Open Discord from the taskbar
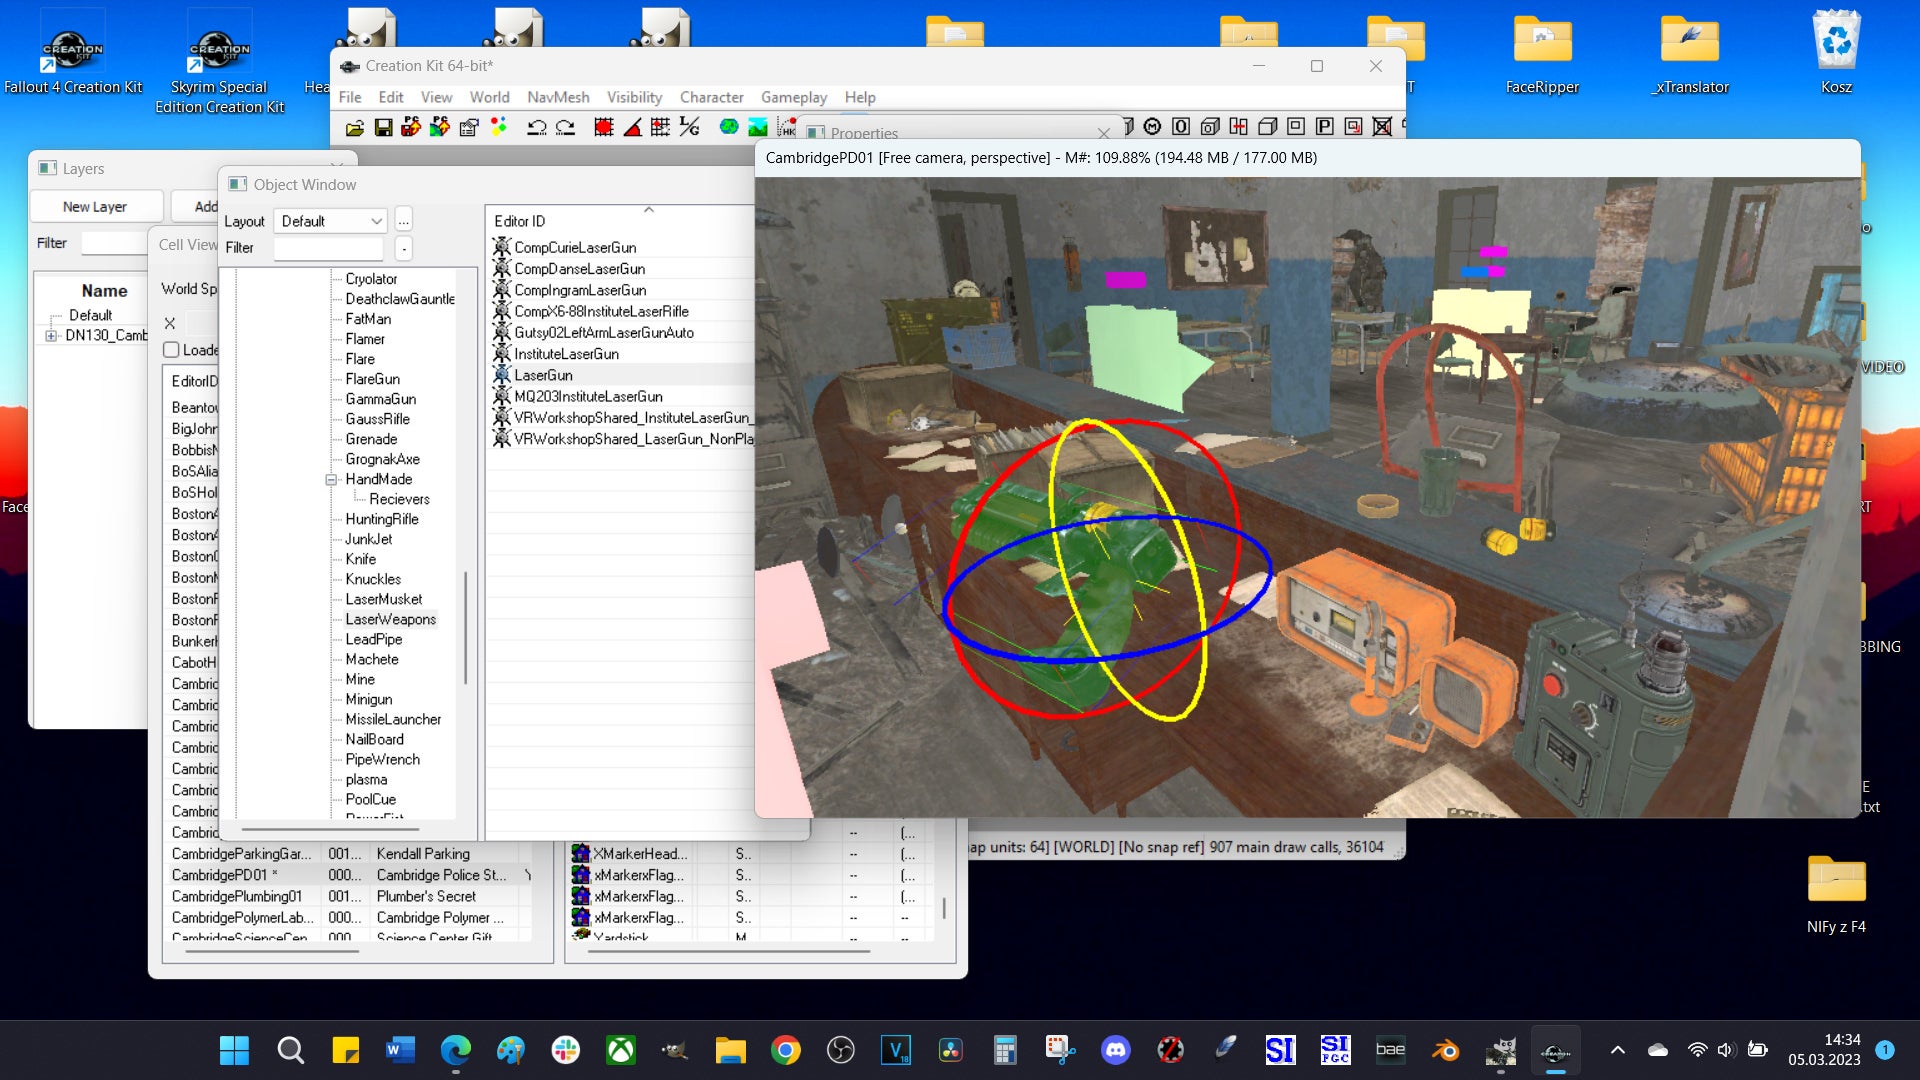1920x1080 pixels. [x=1115, y=1050]
